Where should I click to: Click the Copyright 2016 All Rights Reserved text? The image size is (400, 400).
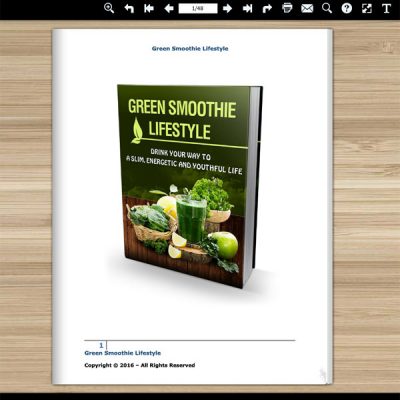pyautogui.click(x=140, y=365)
